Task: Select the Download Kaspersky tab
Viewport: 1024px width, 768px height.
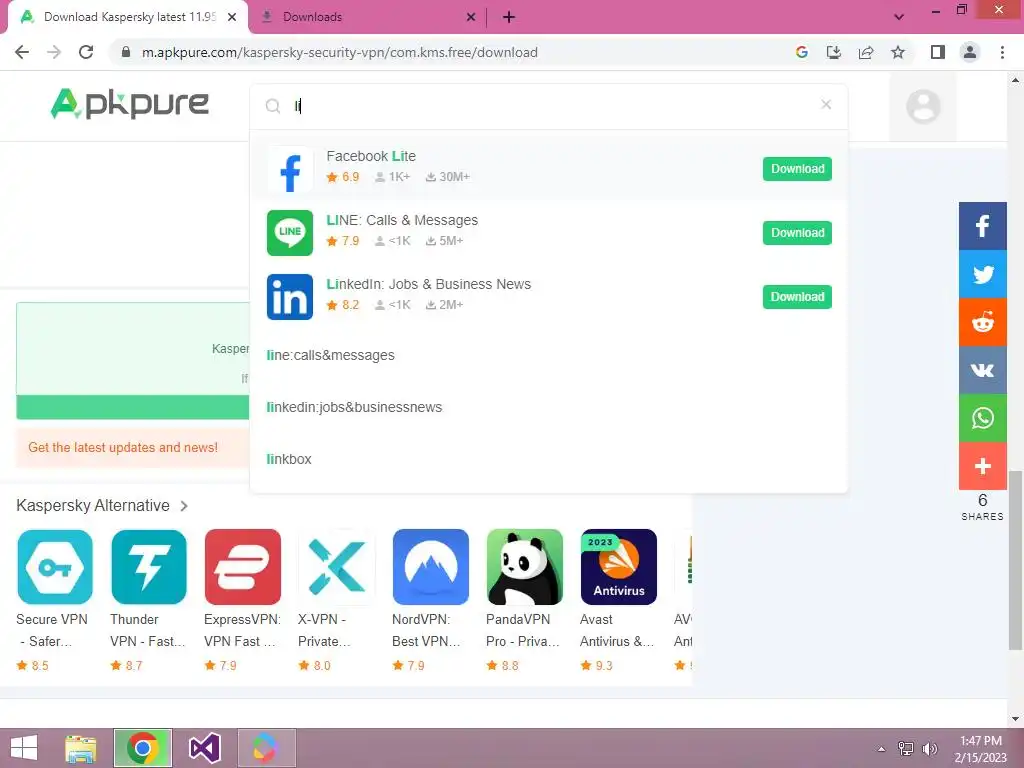Action: click(x=128, y=17)
